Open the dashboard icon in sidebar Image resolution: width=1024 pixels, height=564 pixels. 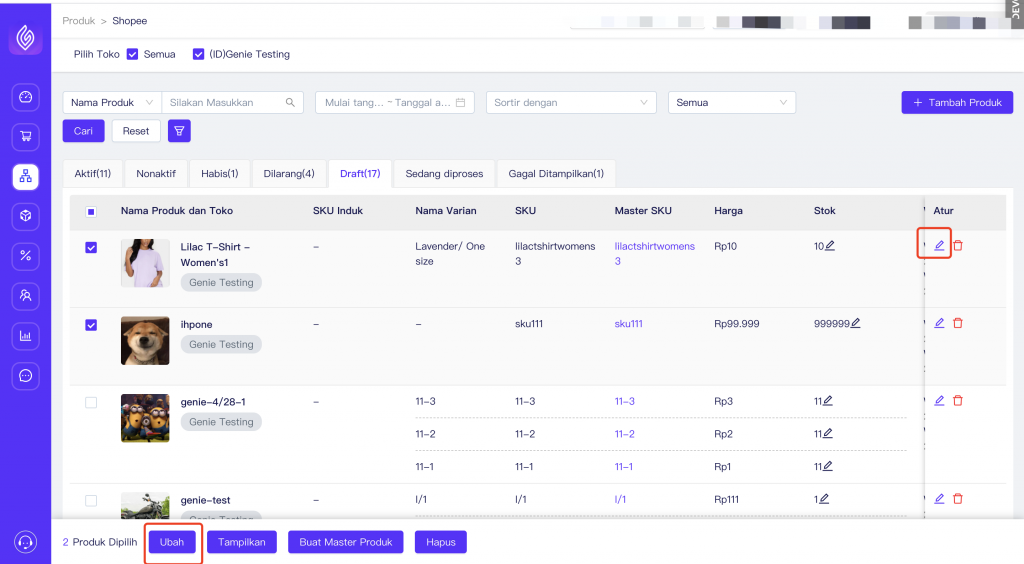coord(25,97)
